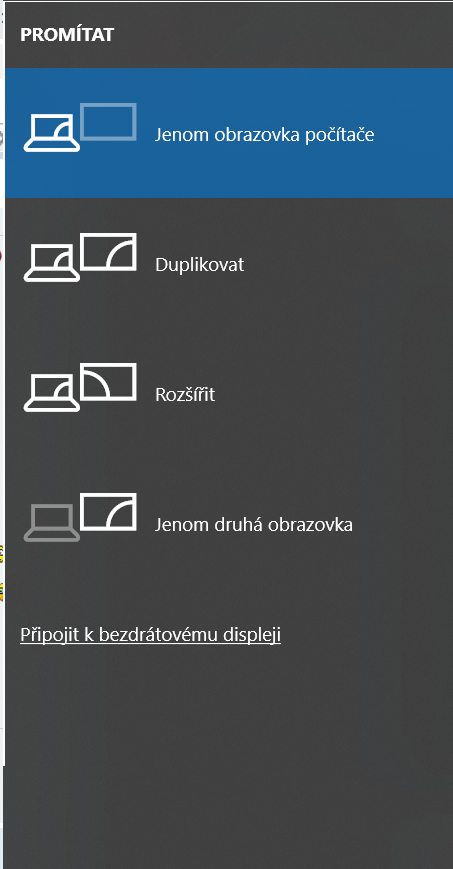Select the Jenom obrazovka počítače label
453x869 pixels.
click(264, 135)
